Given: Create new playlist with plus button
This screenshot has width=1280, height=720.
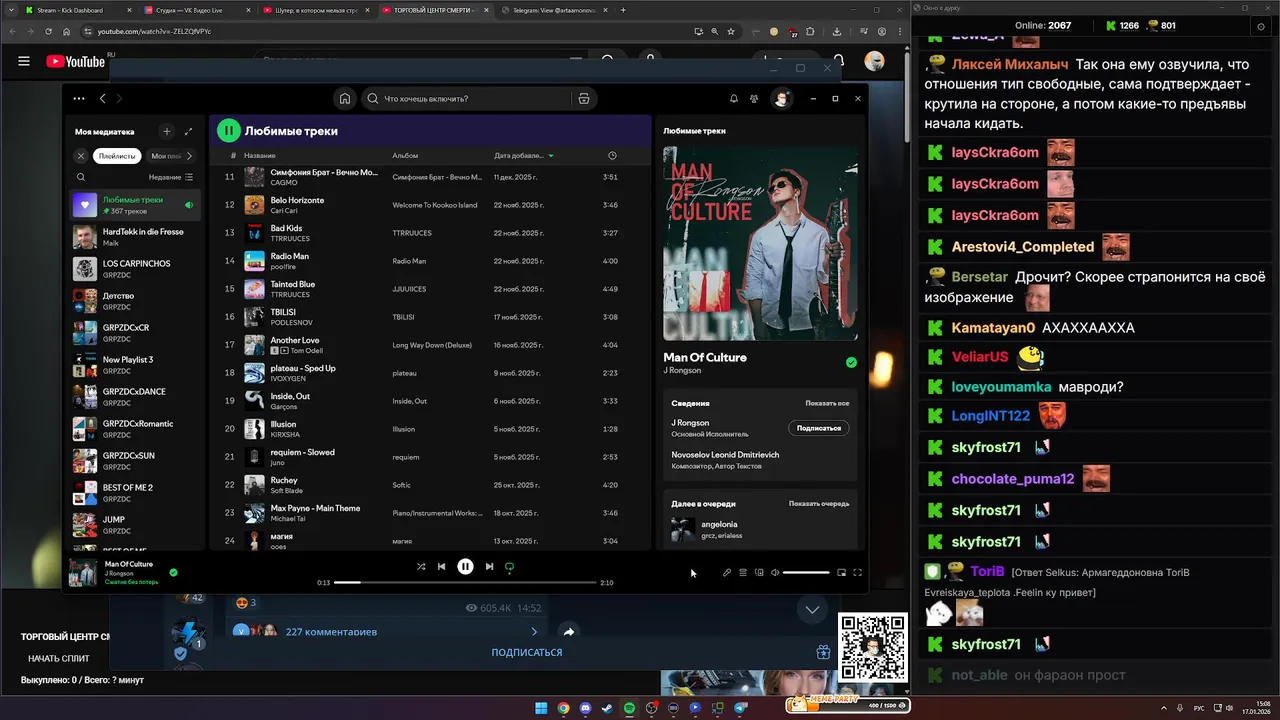Looking at the screenshot, I should (x=167, y=131).
